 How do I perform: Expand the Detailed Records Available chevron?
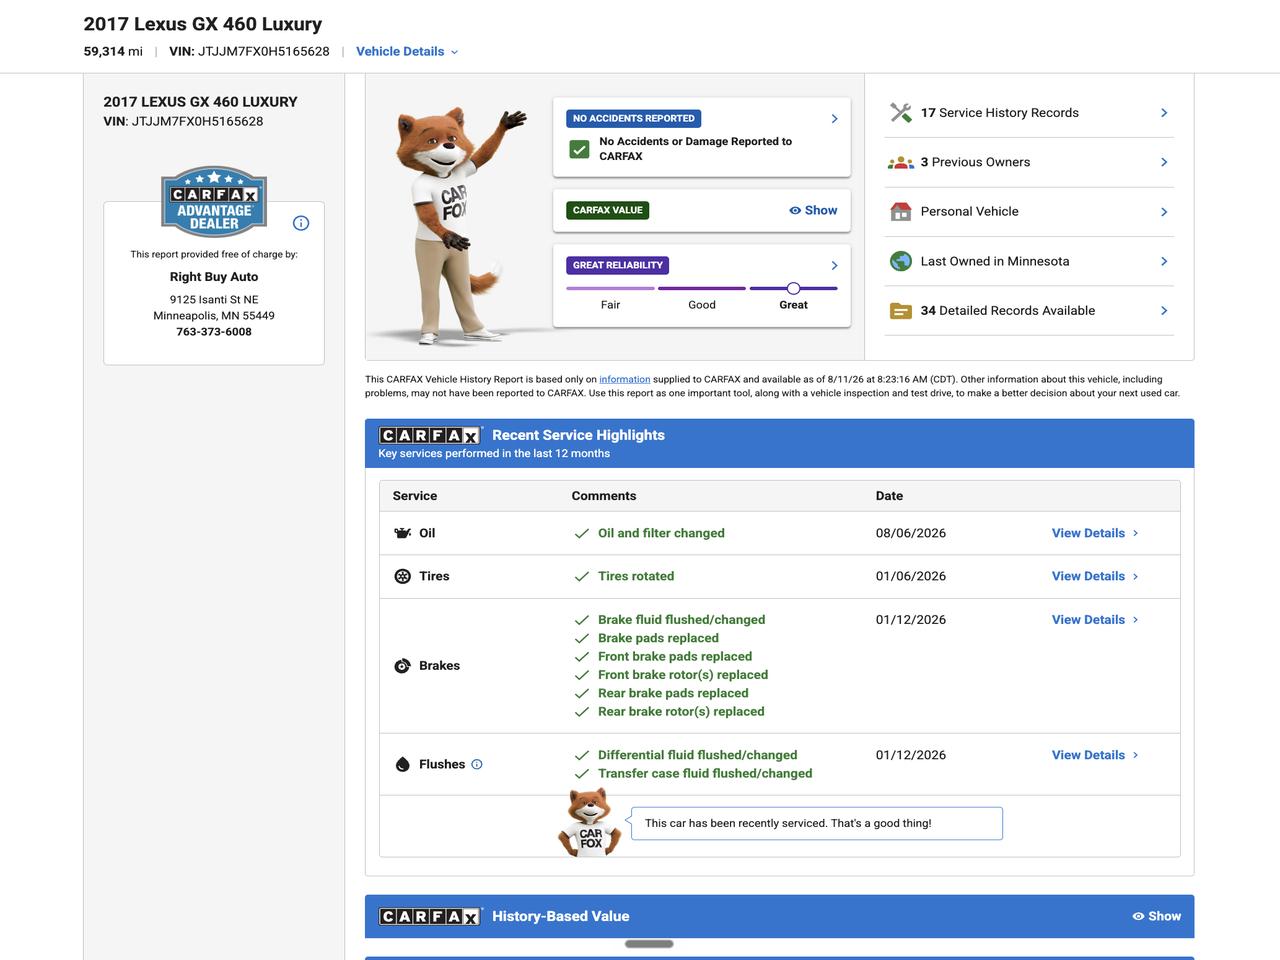(1164, 311)
